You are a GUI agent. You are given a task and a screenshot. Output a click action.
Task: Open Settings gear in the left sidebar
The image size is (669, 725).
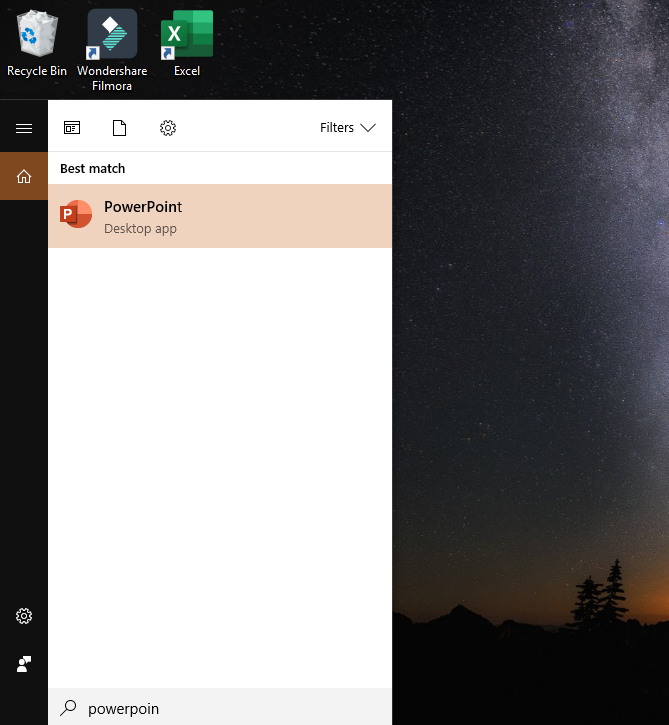pyautogui.click(x=24, y=616)
